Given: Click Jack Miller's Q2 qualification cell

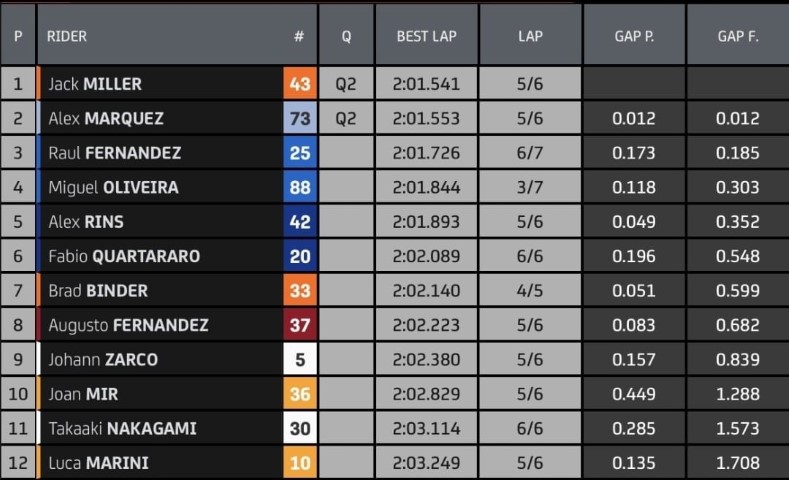Looking at the screenshot, I should pos(346,84).
